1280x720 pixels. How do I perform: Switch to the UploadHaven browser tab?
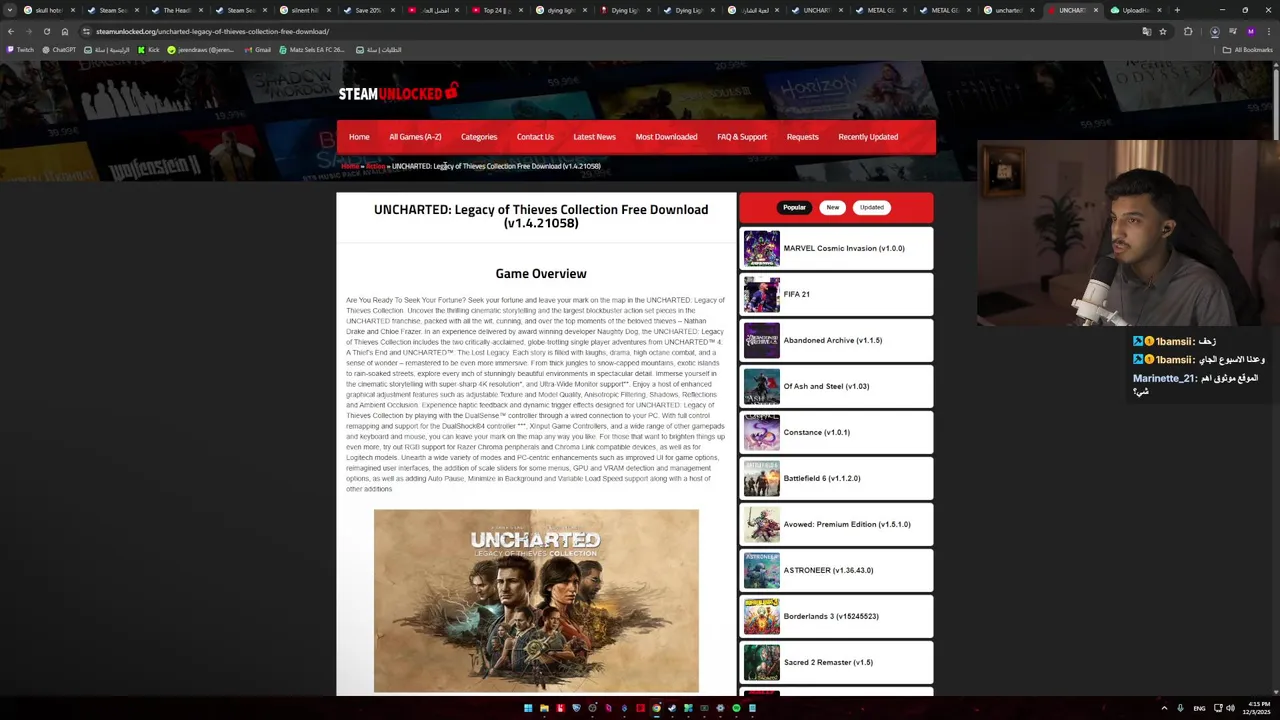pyautogui.click(x=1136, y=10)
